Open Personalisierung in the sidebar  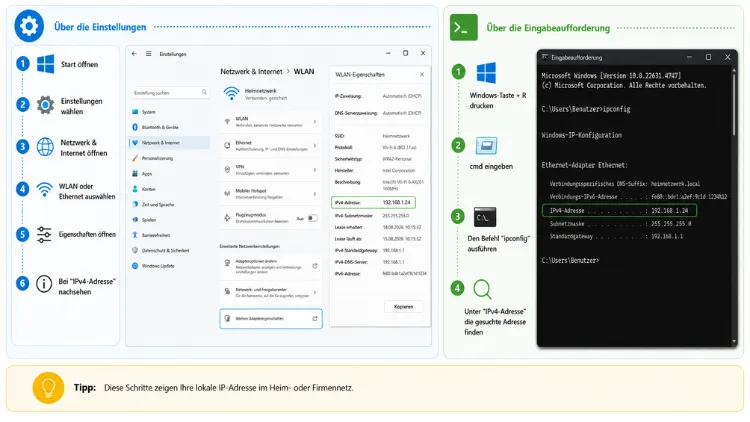[x=170, y=158]
